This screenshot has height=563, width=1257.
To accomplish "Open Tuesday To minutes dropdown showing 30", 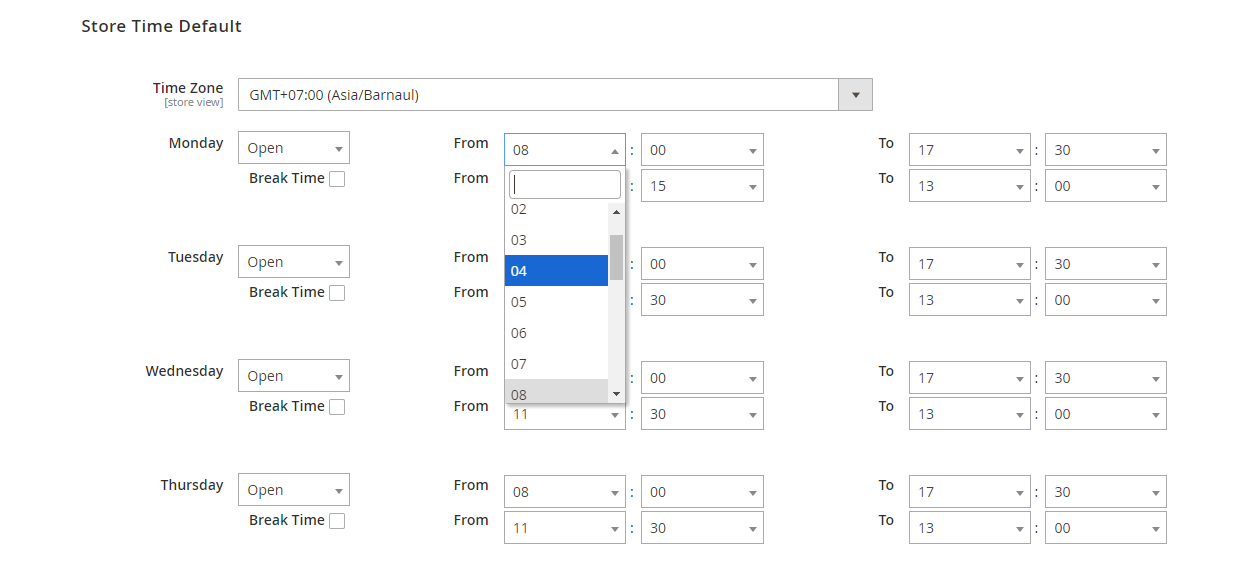I will click(1105, 264).
